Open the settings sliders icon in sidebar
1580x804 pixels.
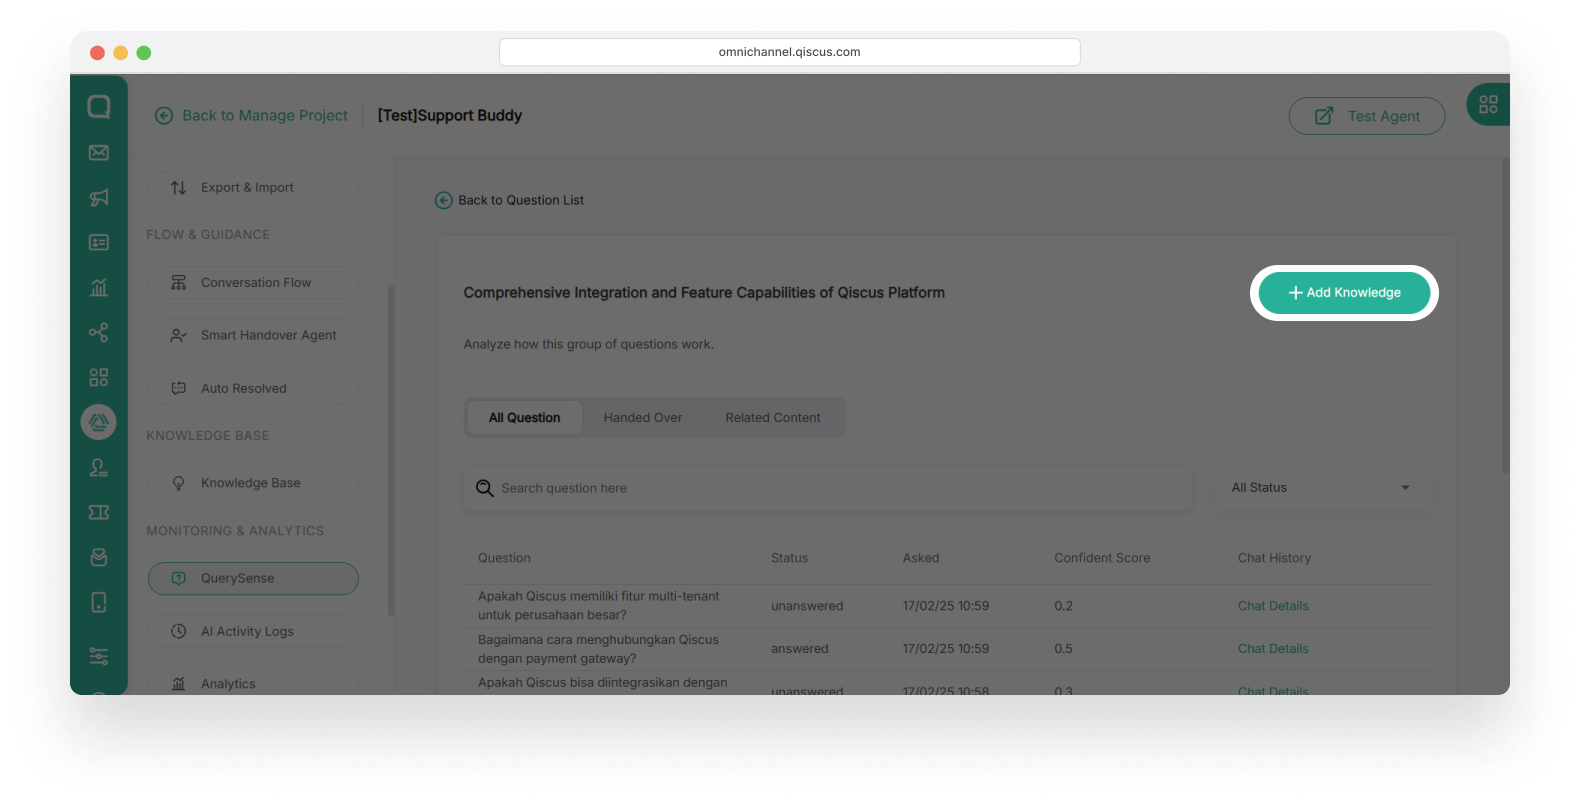(98, 656)
